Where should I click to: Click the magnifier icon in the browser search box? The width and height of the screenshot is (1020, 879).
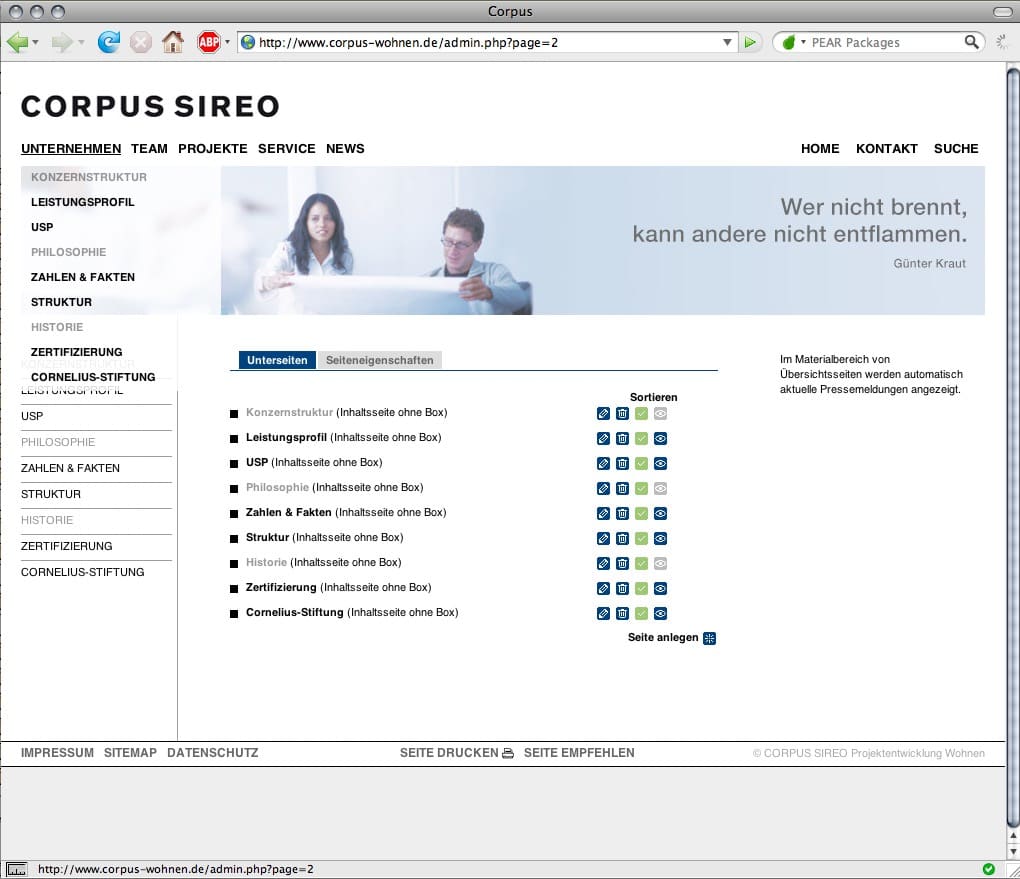(x=971, y=42)
